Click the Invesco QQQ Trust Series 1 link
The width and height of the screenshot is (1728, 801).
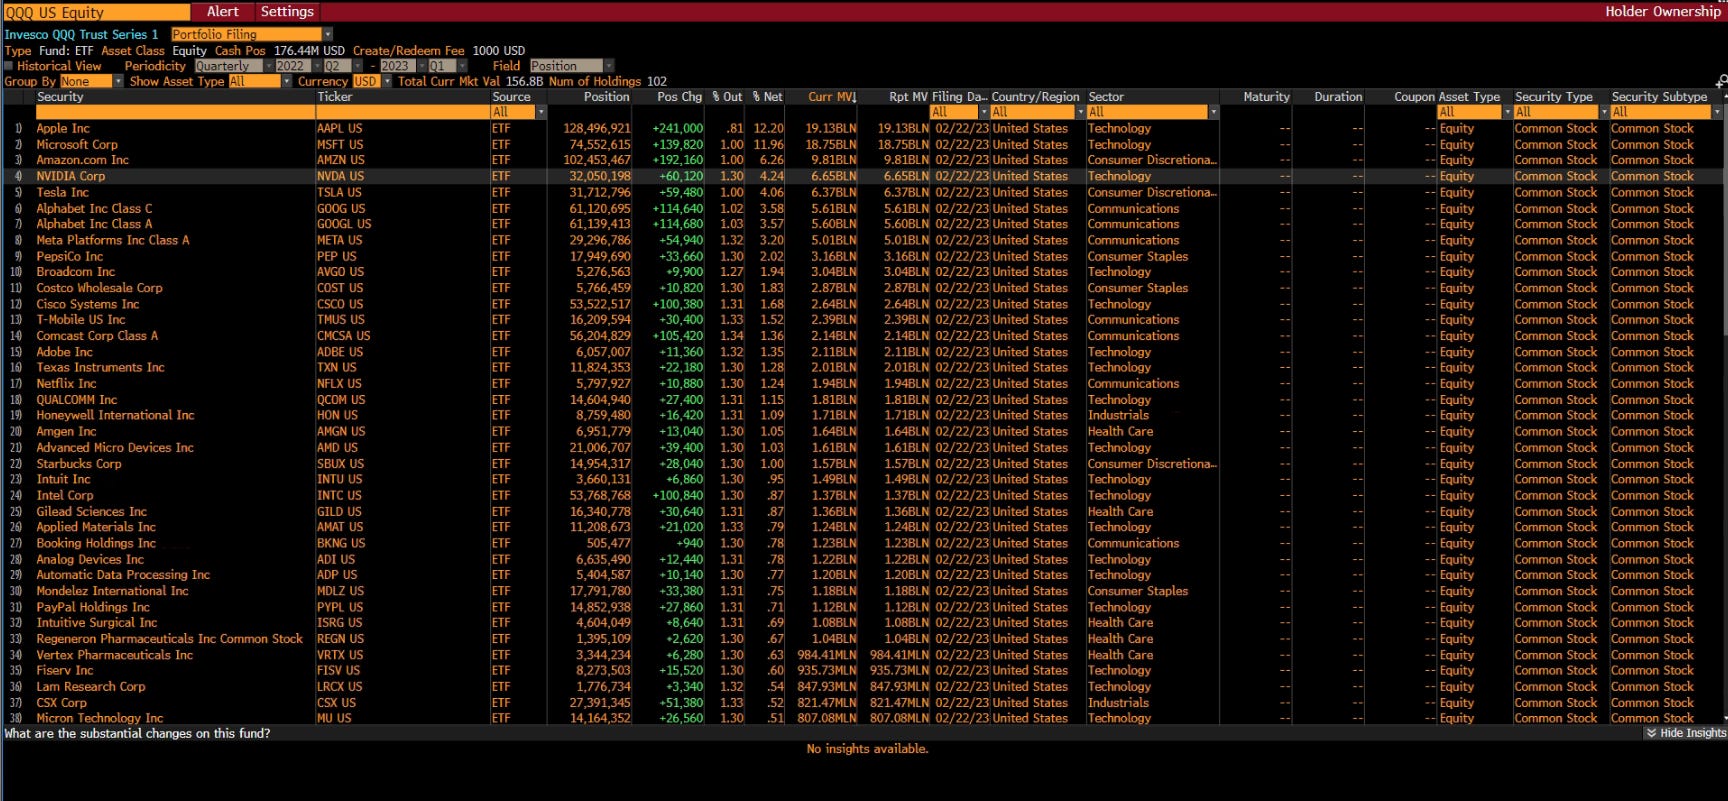click(81, 34)
